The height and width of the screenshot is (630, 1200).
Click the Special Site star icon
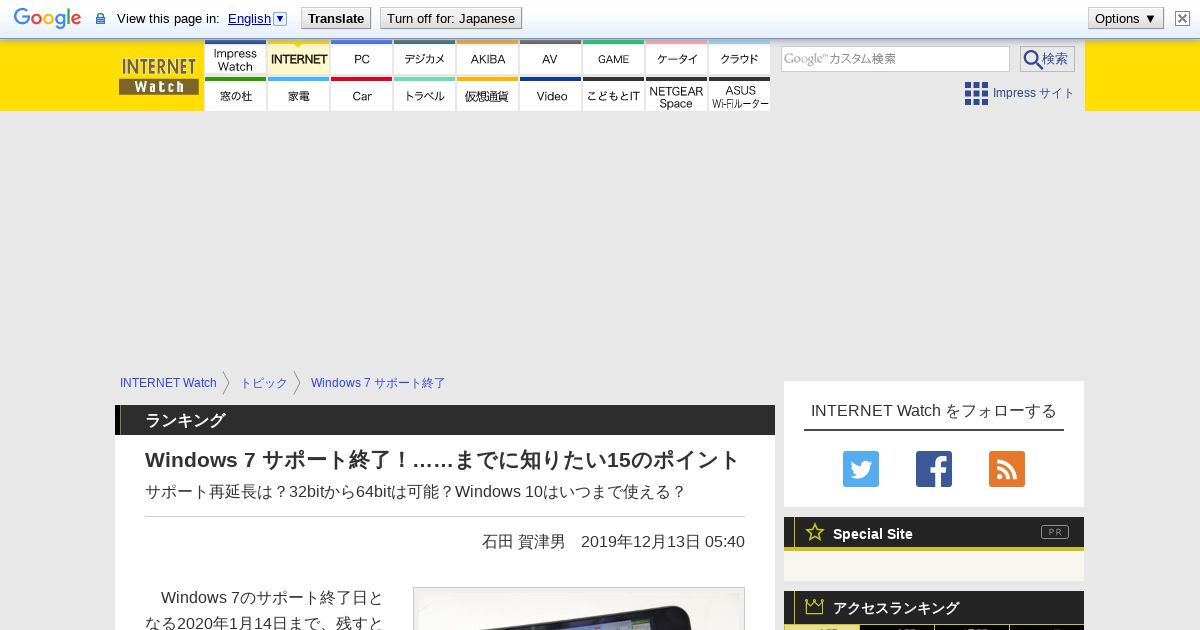click(x=815, y=533)
